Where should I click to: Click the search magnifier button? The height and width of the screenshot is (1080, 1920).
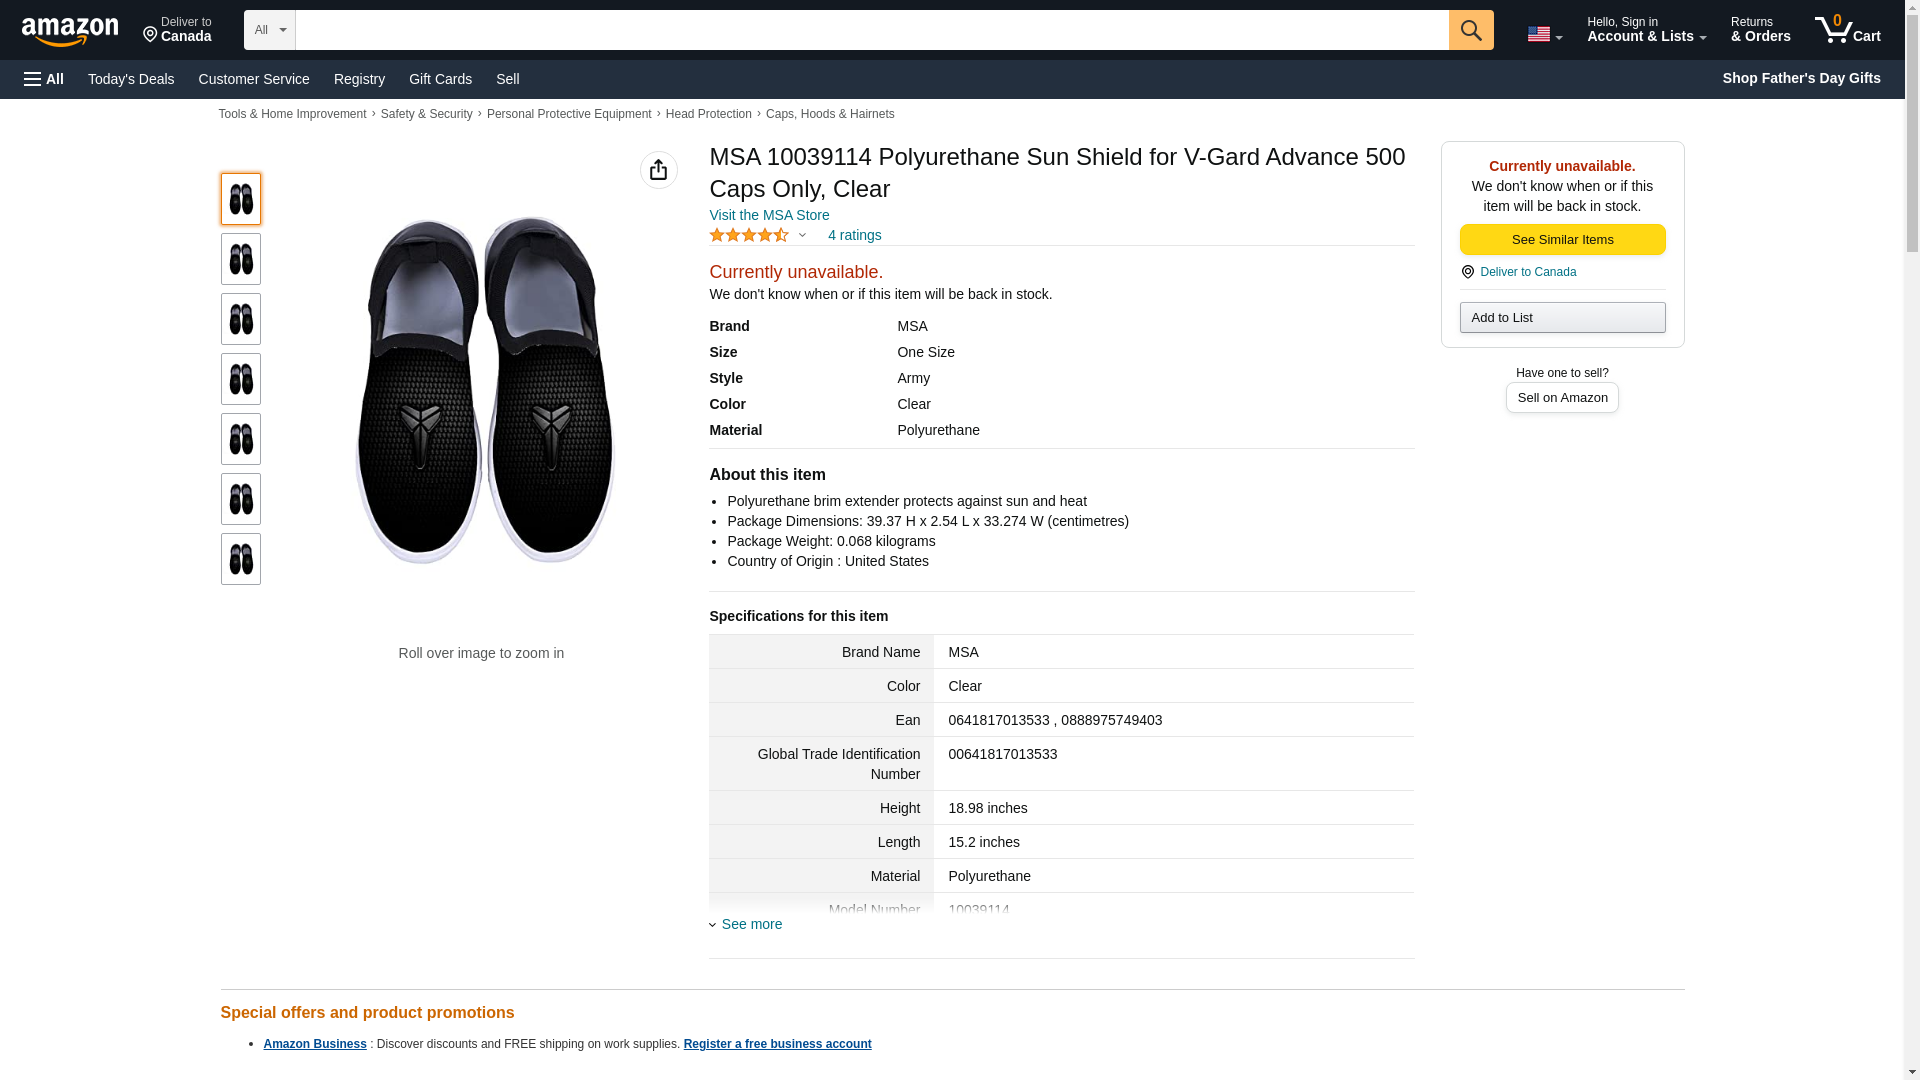click(1470, 30)
